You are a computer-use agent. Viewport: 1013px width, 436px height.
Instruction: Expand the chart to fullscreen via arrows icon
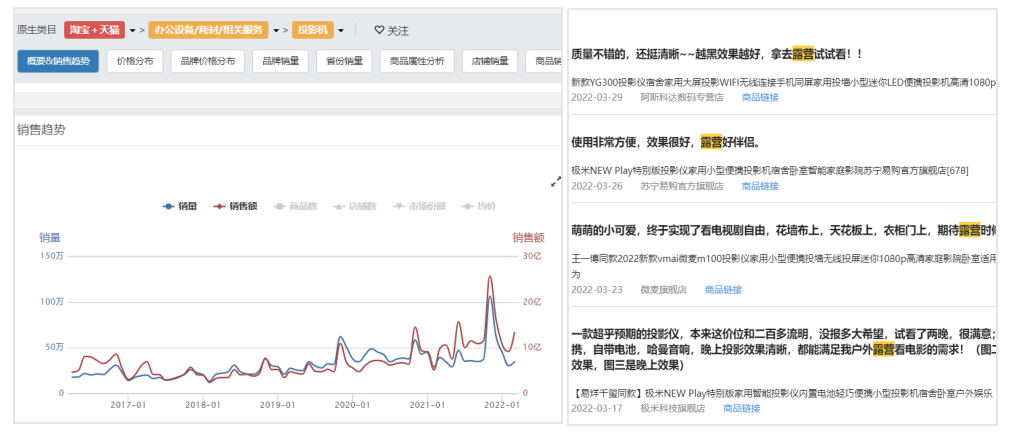pos(556,182)
